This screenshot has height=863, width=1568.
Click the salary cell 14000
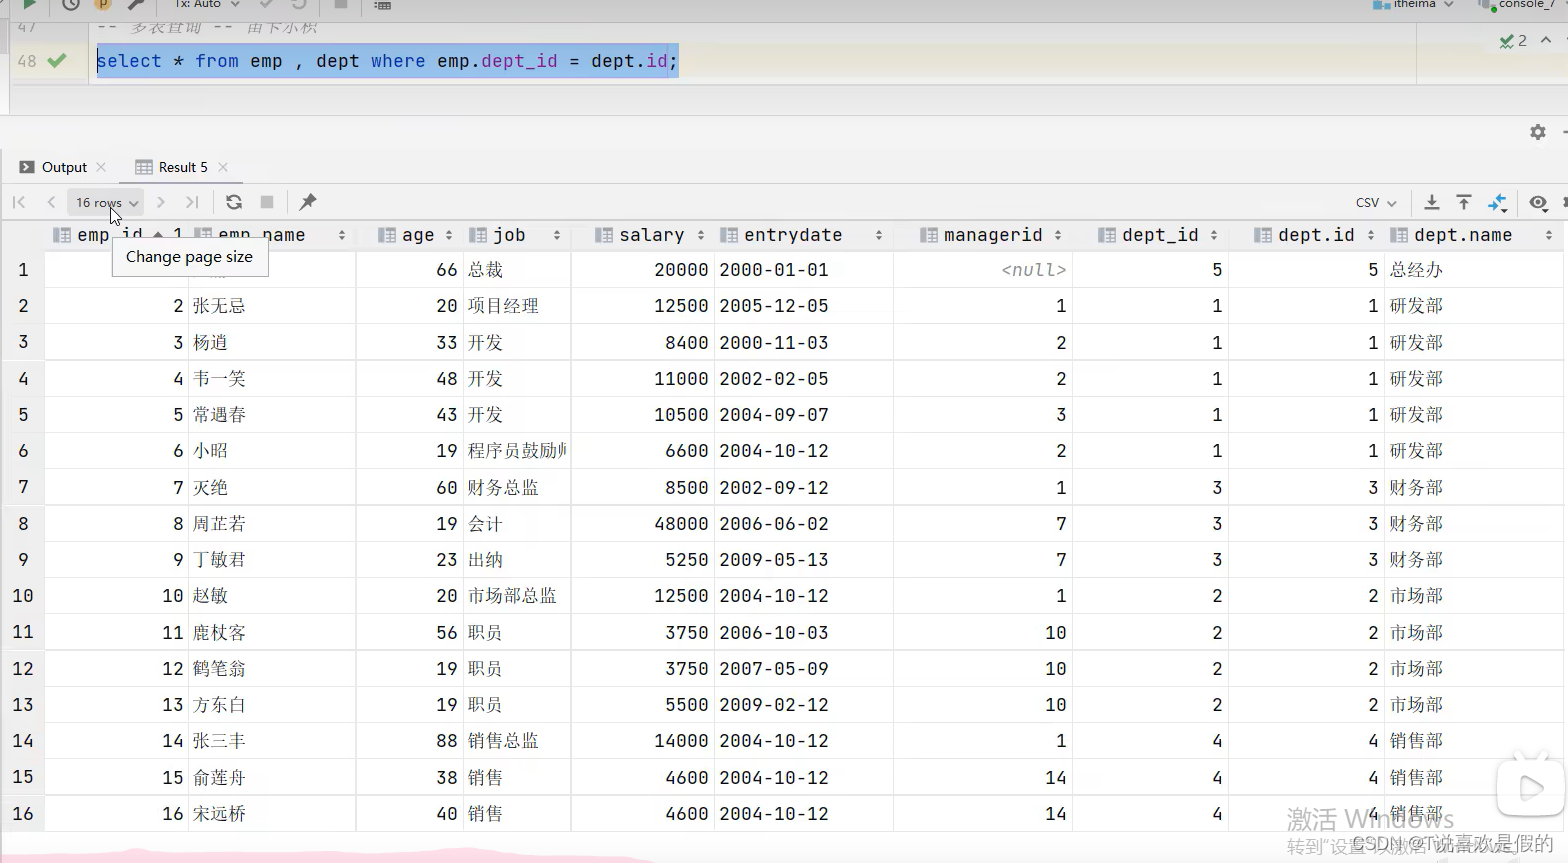[x=643, y=741]
